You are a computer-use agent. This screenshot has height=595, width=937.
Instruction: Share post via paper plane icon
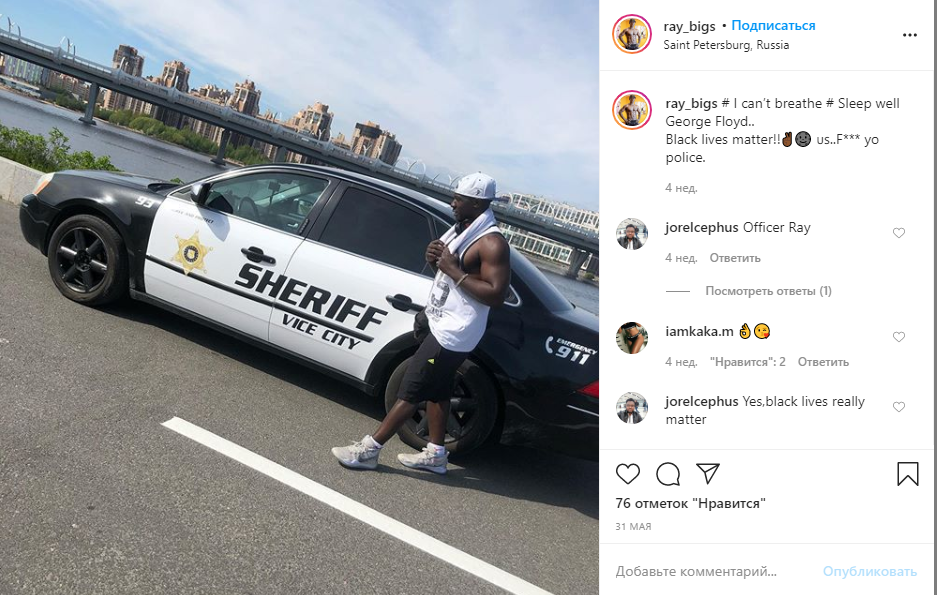[708, 474]
